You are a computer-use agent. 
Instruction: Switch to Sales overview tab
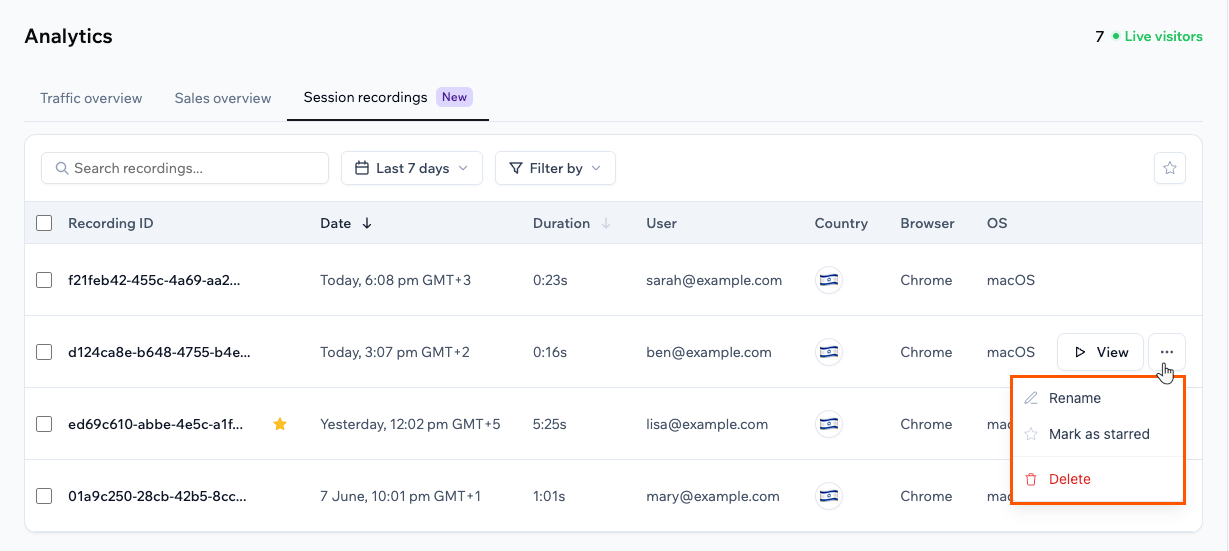tap(223, 98)
